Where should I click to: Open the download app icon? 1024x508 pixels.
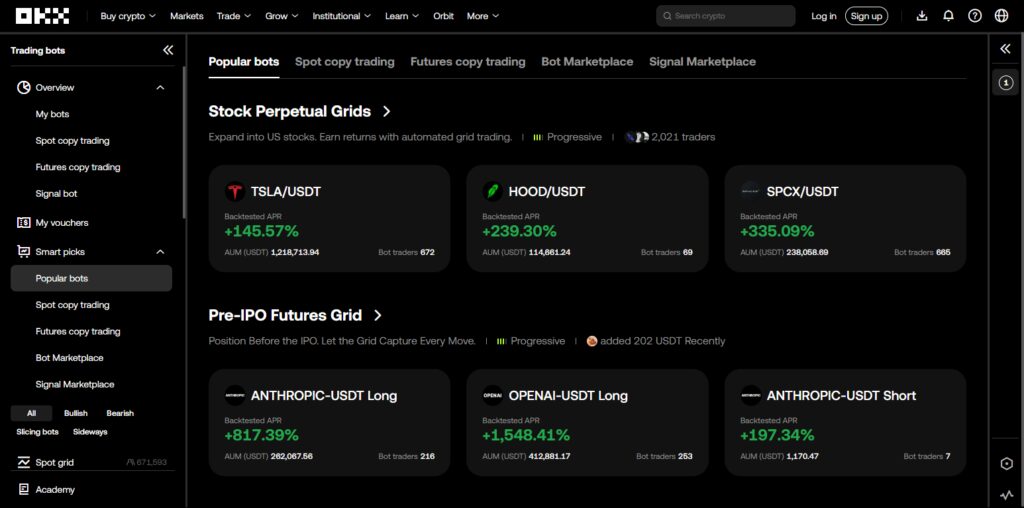click(921, 16)
